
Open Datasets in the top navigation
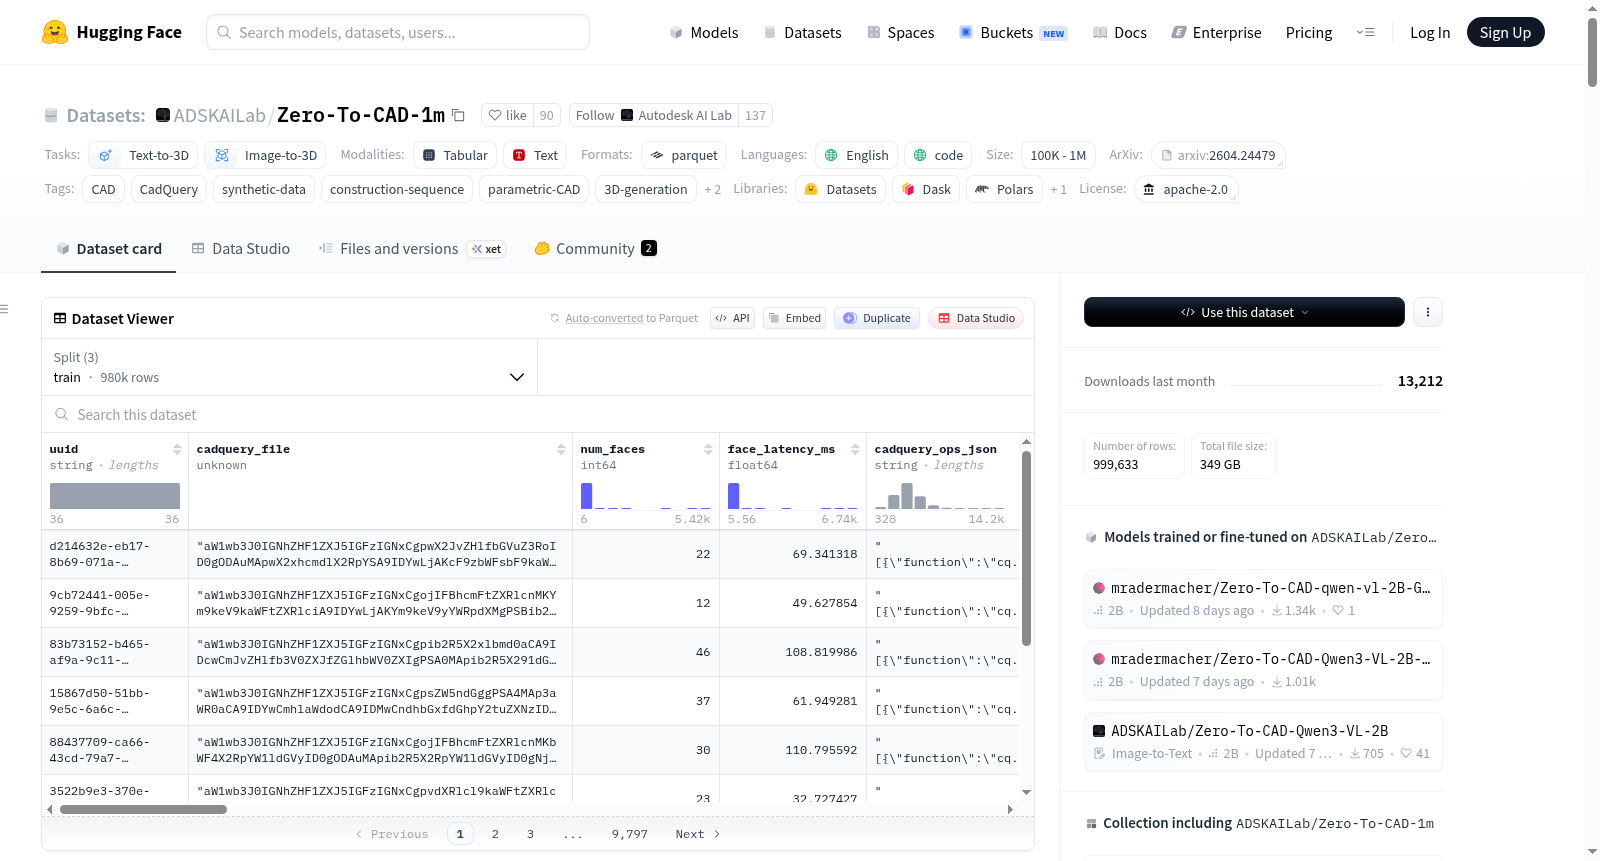coord(803,32)
